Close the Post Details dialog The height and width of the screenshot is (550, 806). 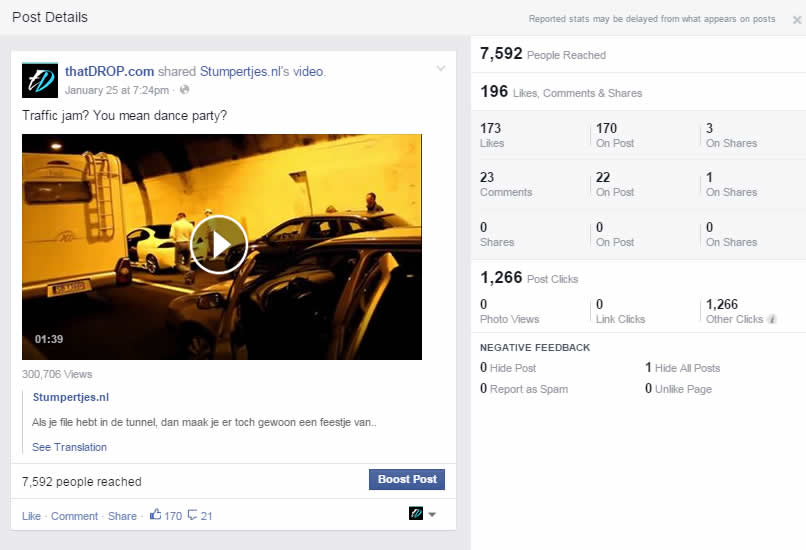tap(797, 20)
